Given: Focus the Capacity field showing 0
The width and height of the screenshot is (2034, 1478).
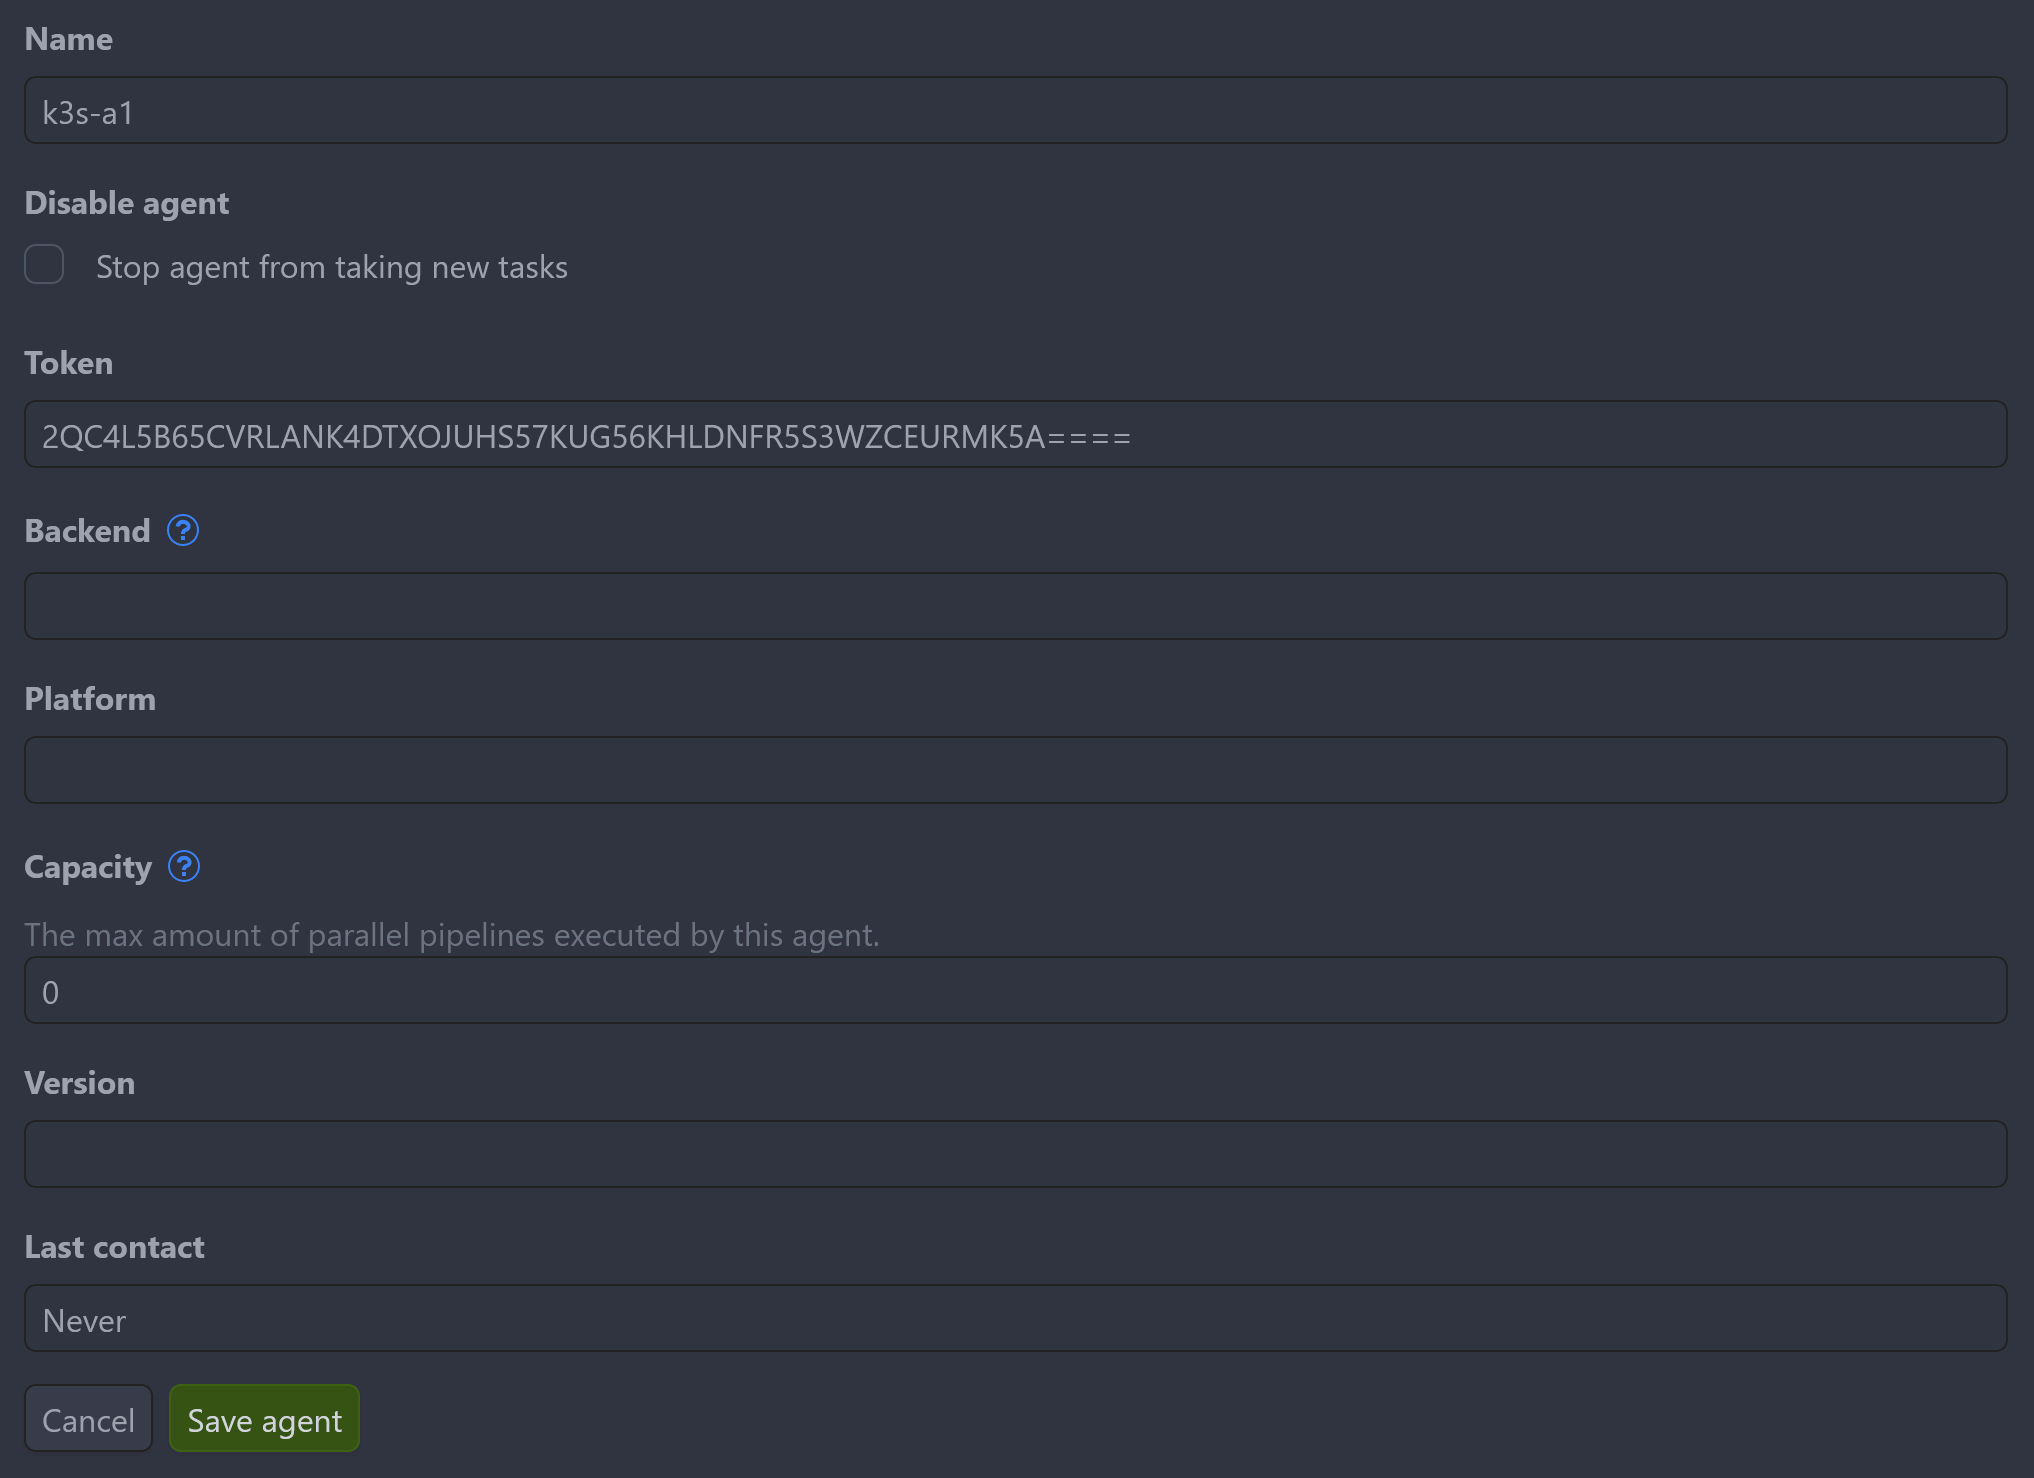Looking at the screenshot, I should [x=1015, y=991].
